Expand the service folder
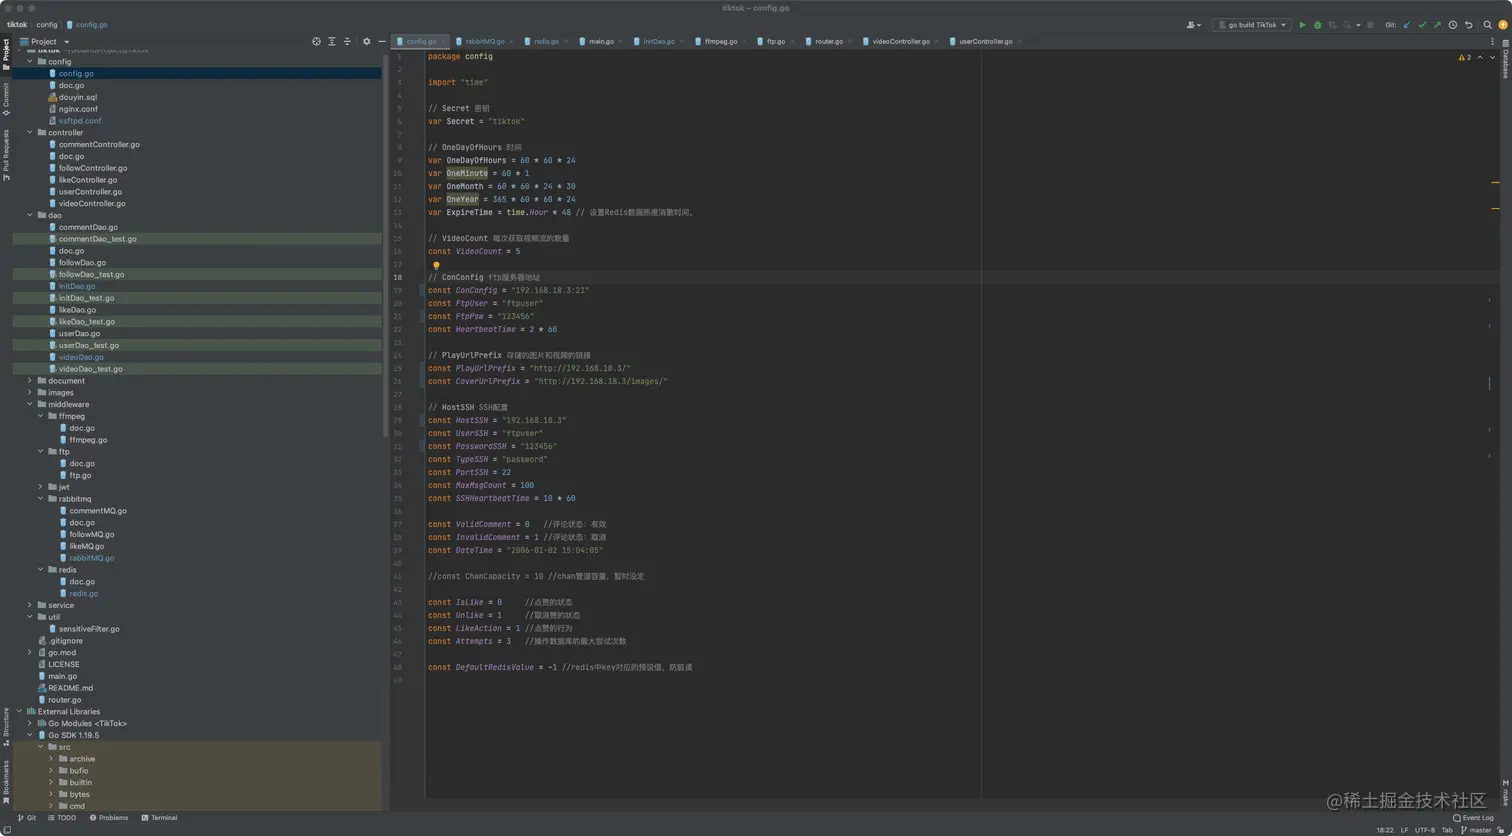The image size is (1512, 836). click(x=29, y=605)
